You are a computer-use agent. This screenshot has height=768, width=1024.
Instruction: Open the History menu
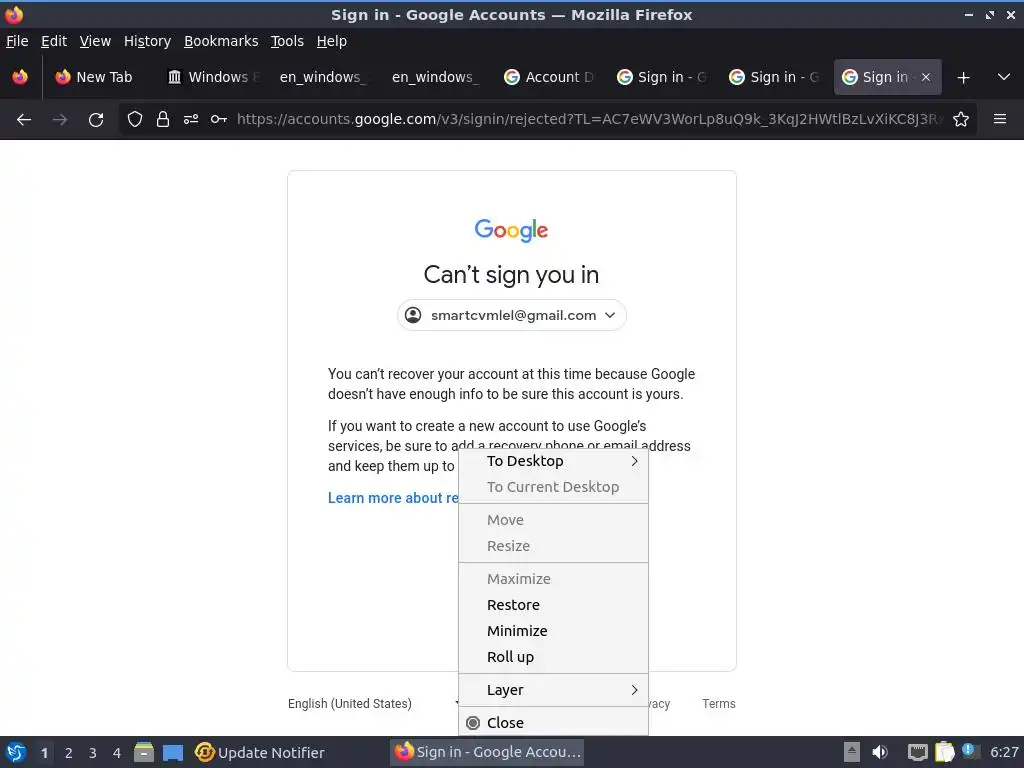pos(147,41)
